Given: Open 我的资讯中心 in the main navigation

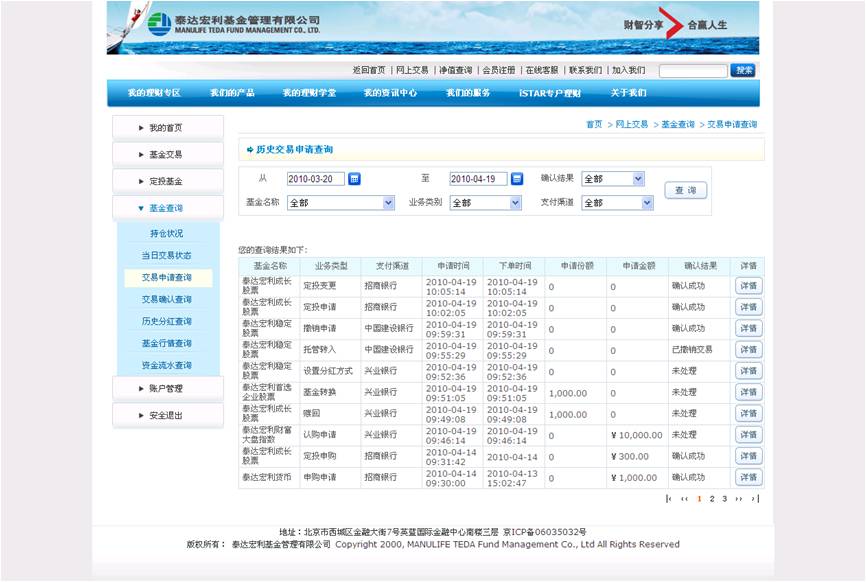Looking at the screenshot, I should [x=390, y=93].
